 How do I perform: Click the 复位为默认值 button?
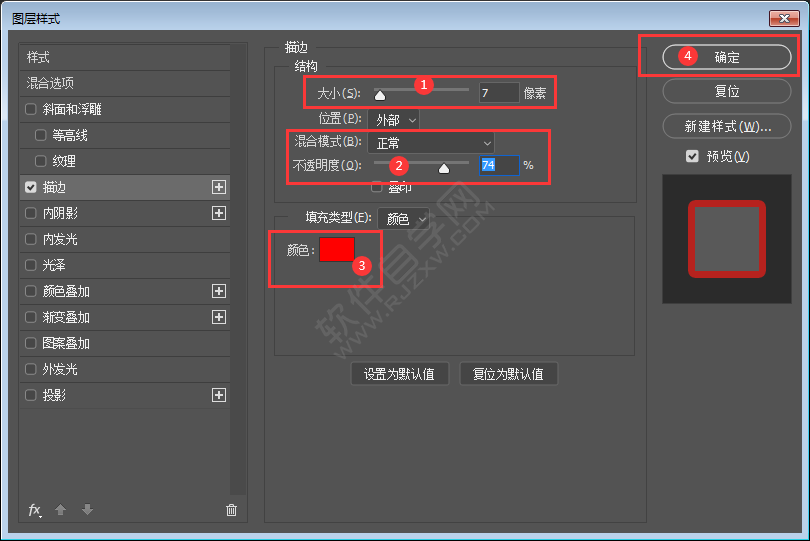click(508, 374)
